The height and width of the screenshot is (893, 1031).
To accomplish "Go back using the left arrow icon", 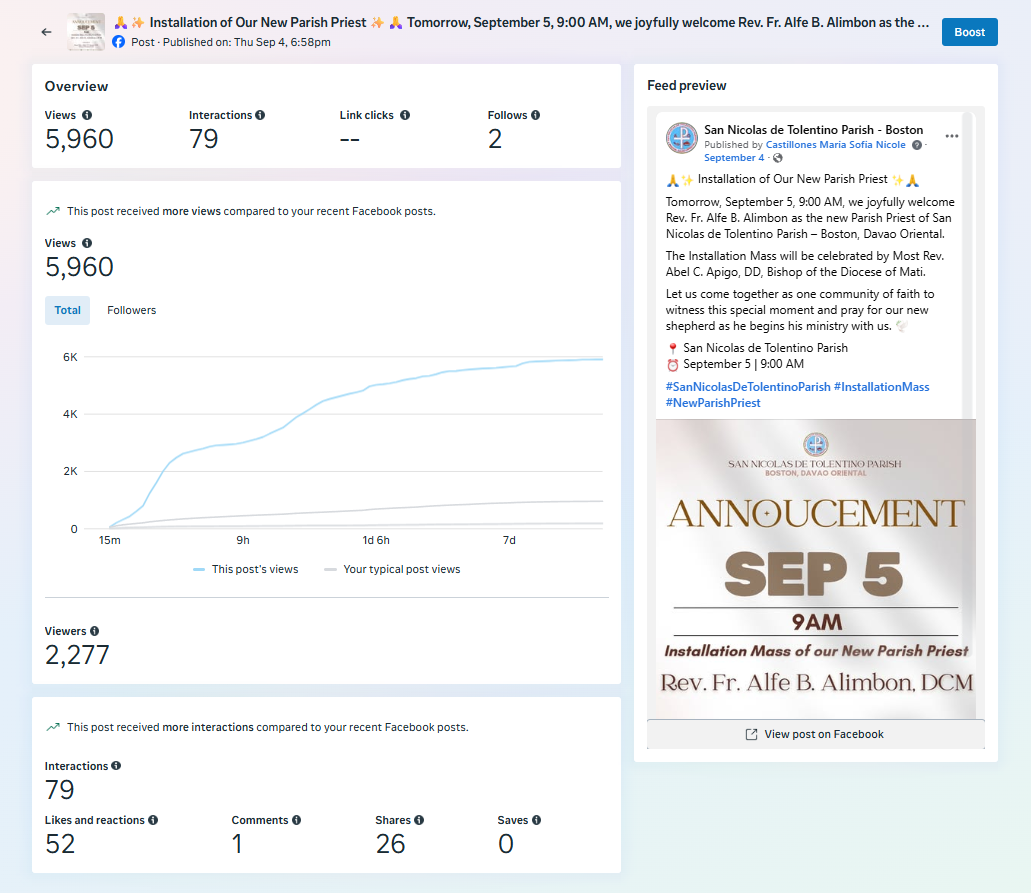I will point(46,32).
